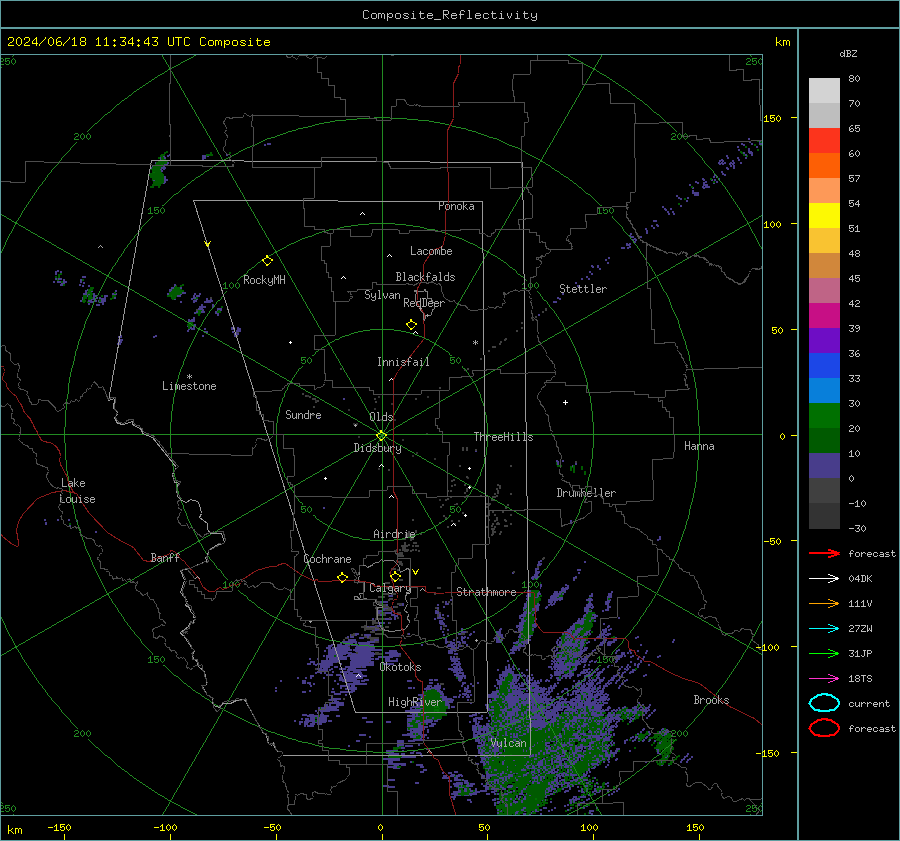Pick the blue 36–33 dBZ swatch
The height and width of the screenshot is (841, 900).
[824, 365]
